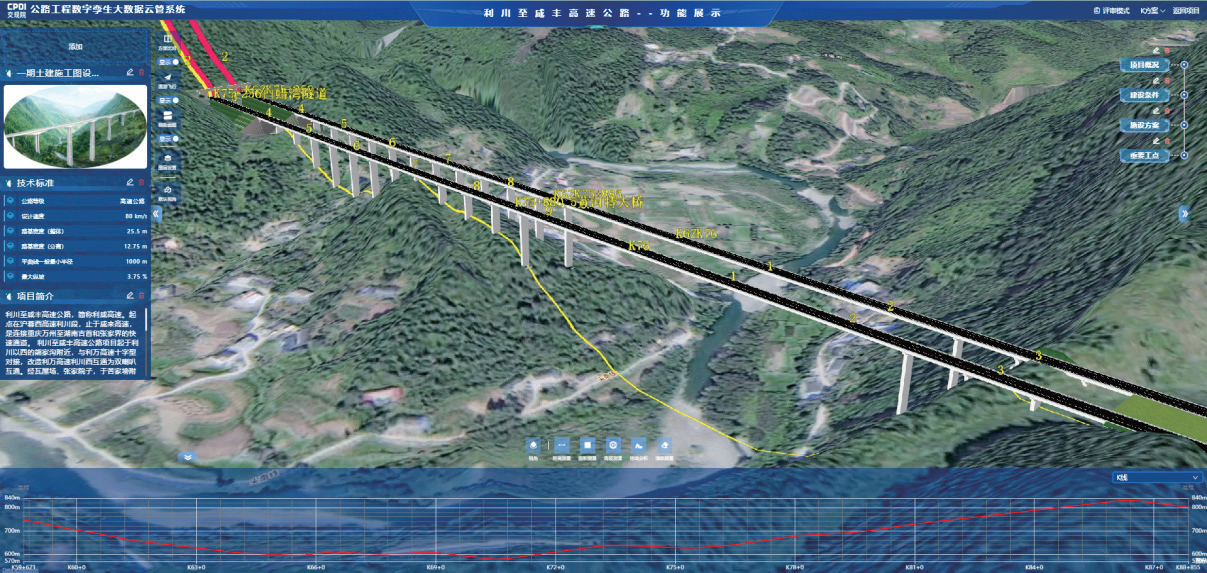This screenshot has height=573, width=1207.
Task: Click the horn icon before 技术标准 heading
Action: pos(9,183)
